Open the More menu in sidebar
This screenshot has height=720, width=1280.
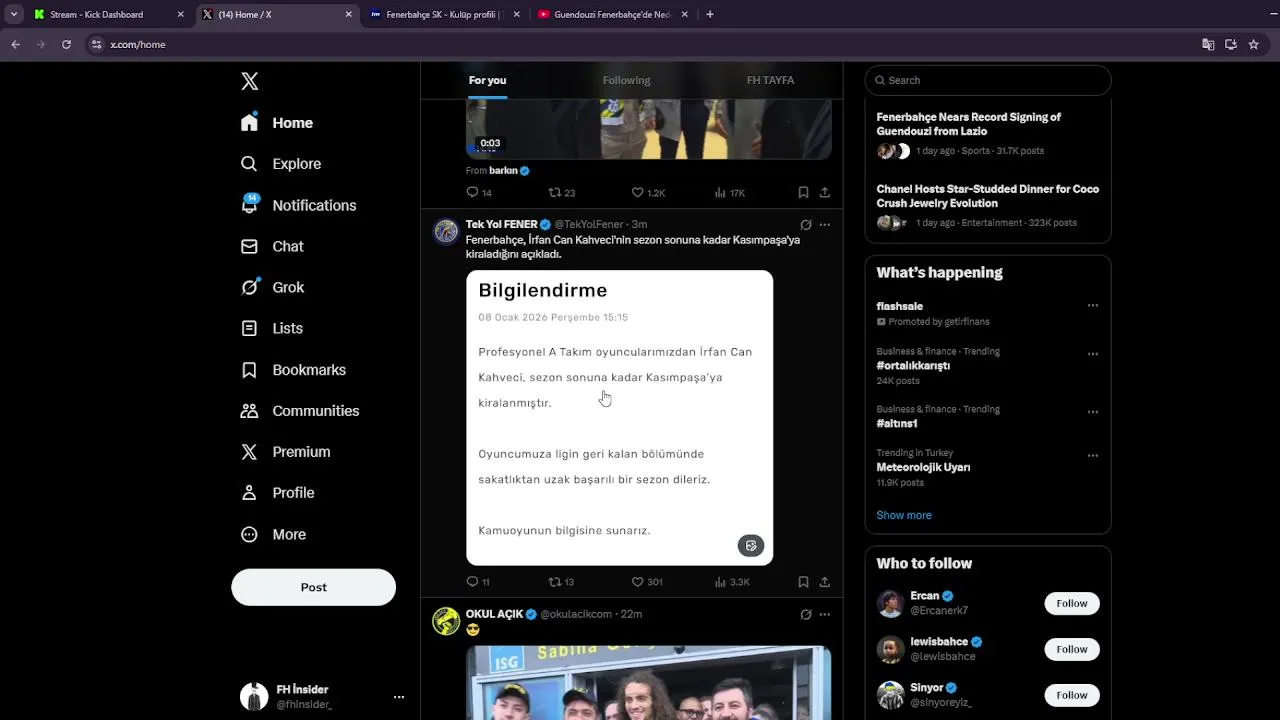[x=274, y=535]
